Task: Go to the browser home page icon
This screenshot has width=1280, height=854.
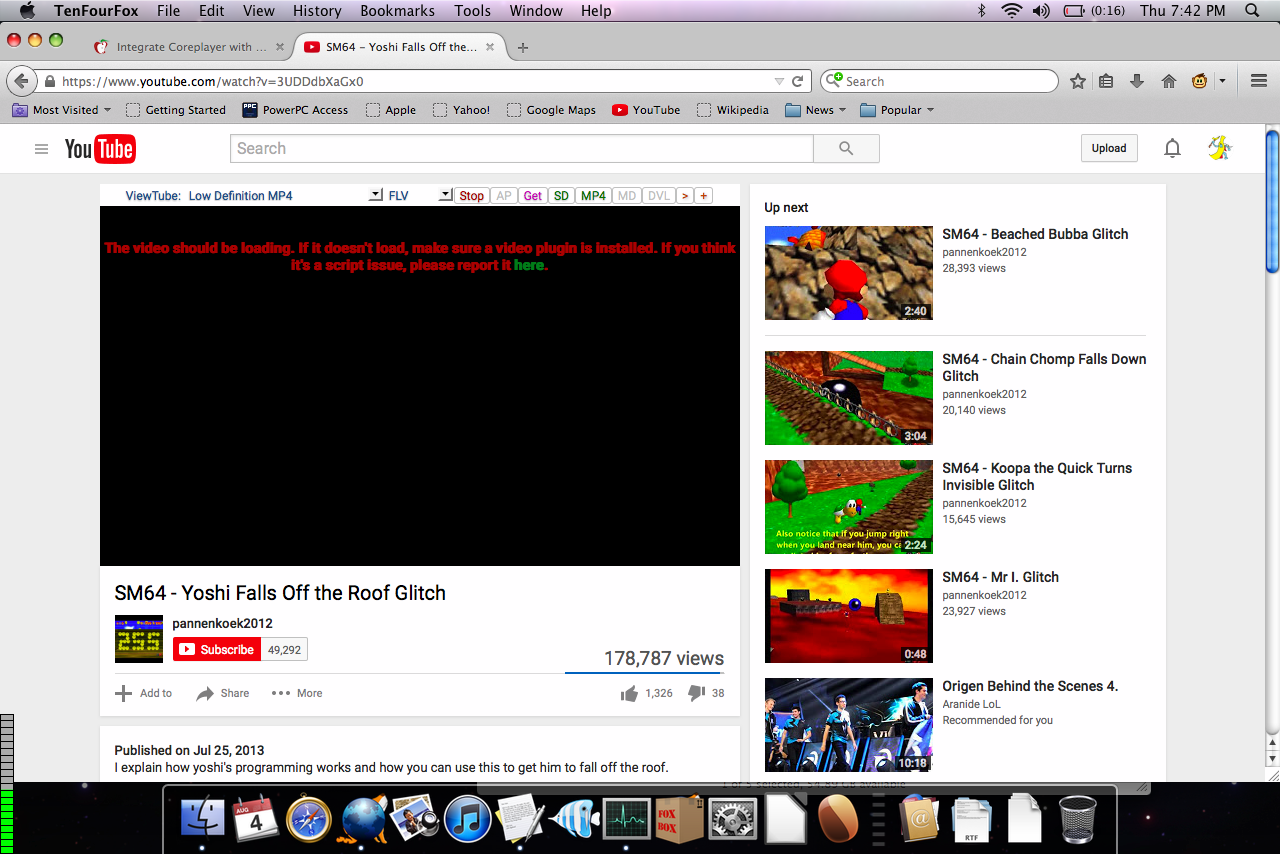Action: (1168, 81)
